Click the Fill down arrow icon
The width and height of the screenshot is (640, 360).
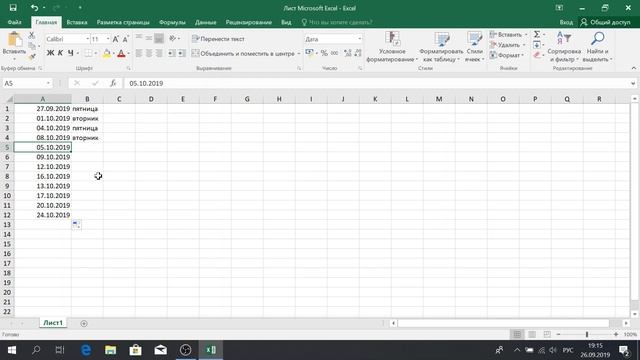click(537, 45)
